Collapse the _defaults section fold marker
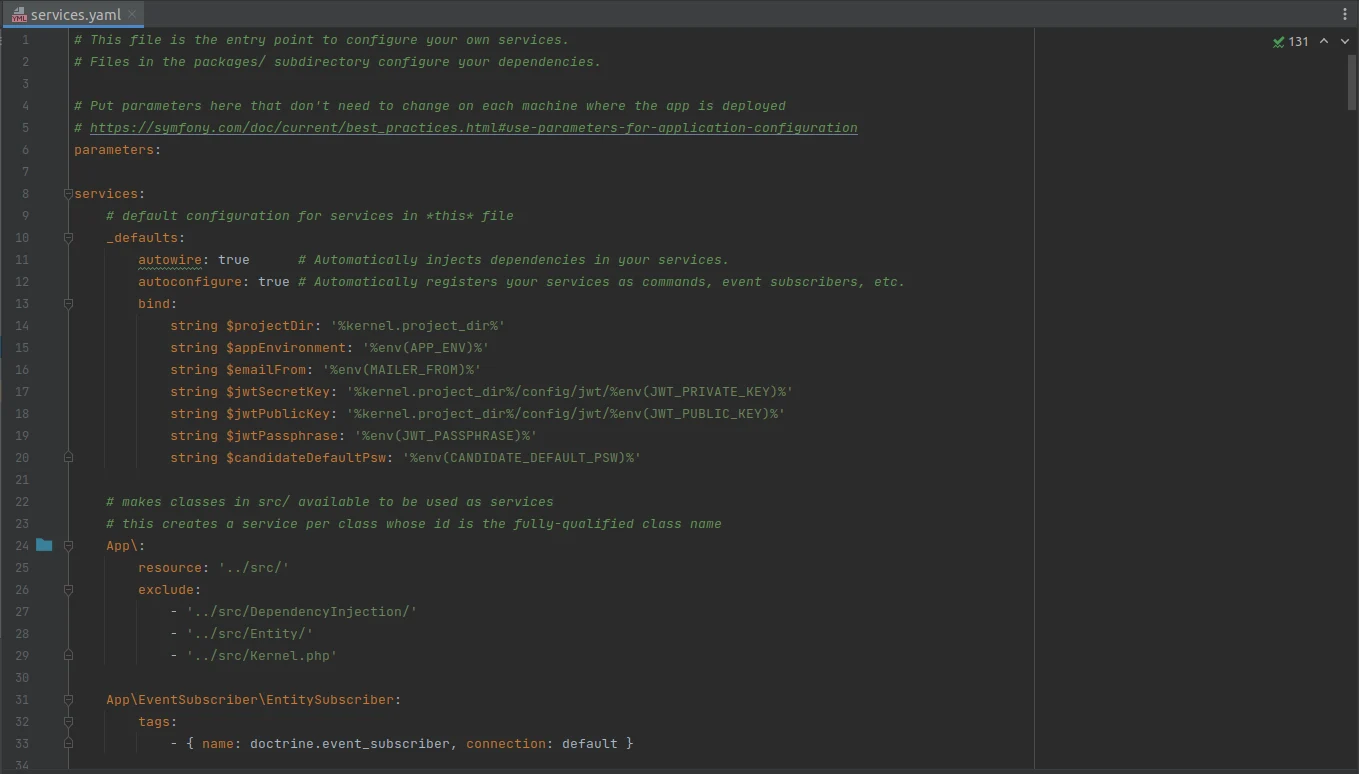 click(68, 238)
